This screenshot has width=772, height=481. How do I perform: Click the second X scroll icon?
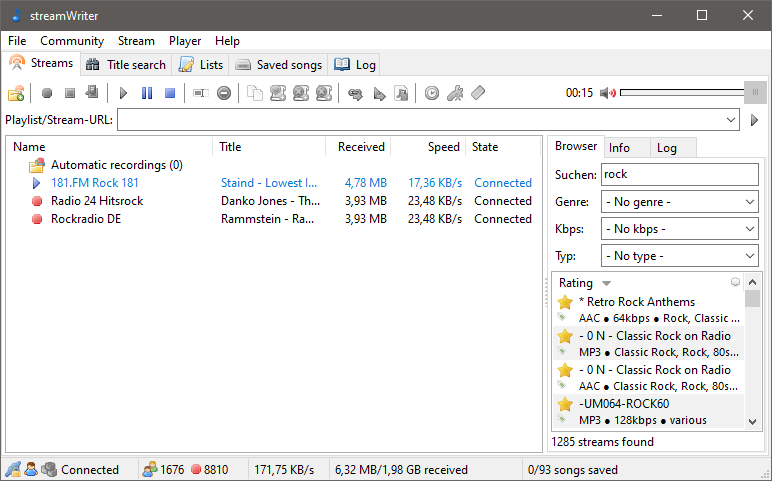click(x=324, y=93)
